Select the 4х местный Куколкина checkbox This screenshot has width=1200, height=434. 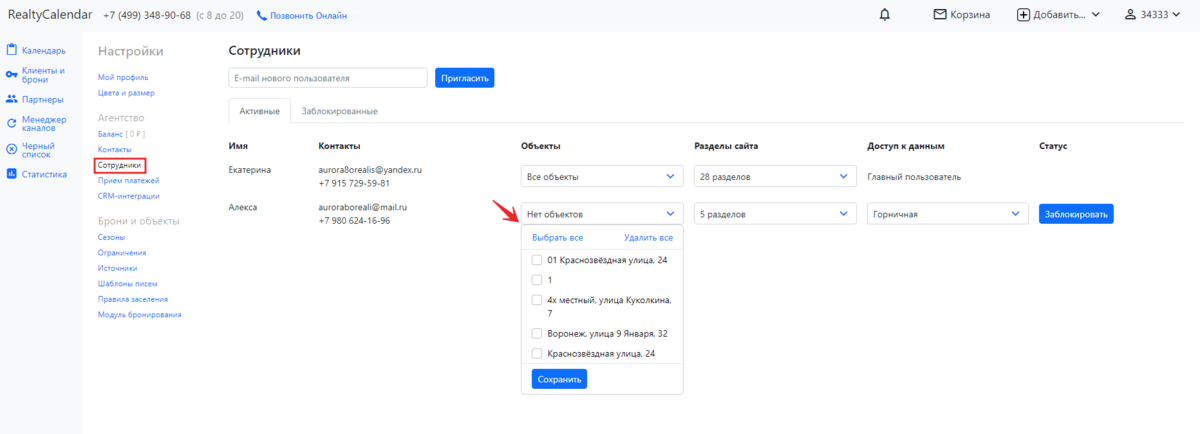coord(537,299)
